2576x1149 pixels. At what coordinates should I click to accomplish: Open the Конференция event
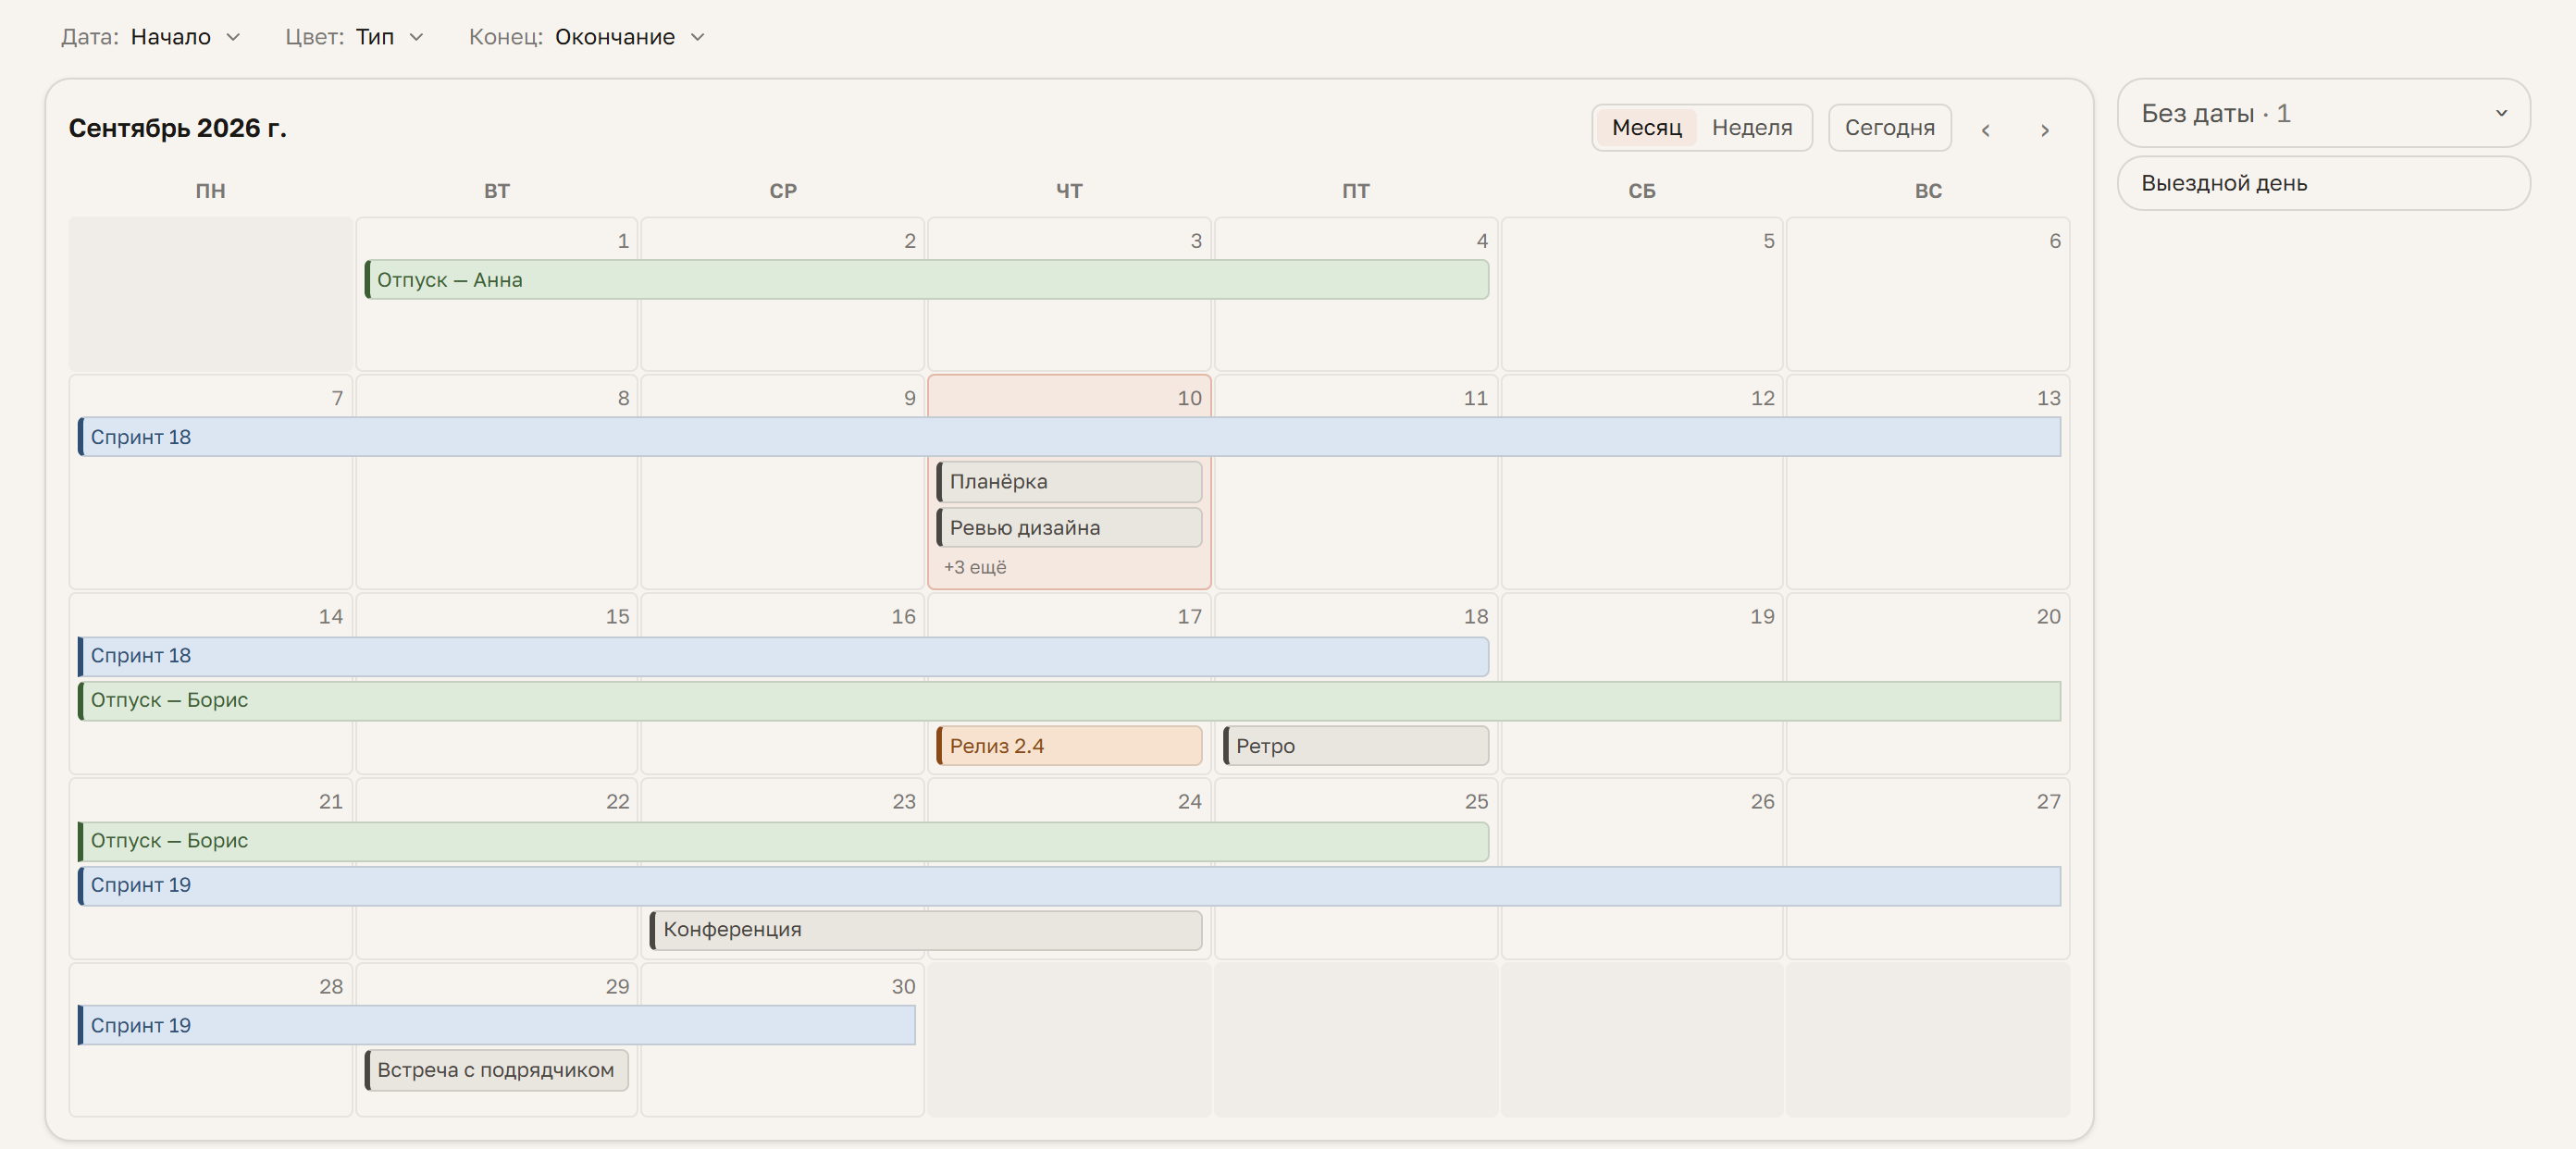click(926, 930)
